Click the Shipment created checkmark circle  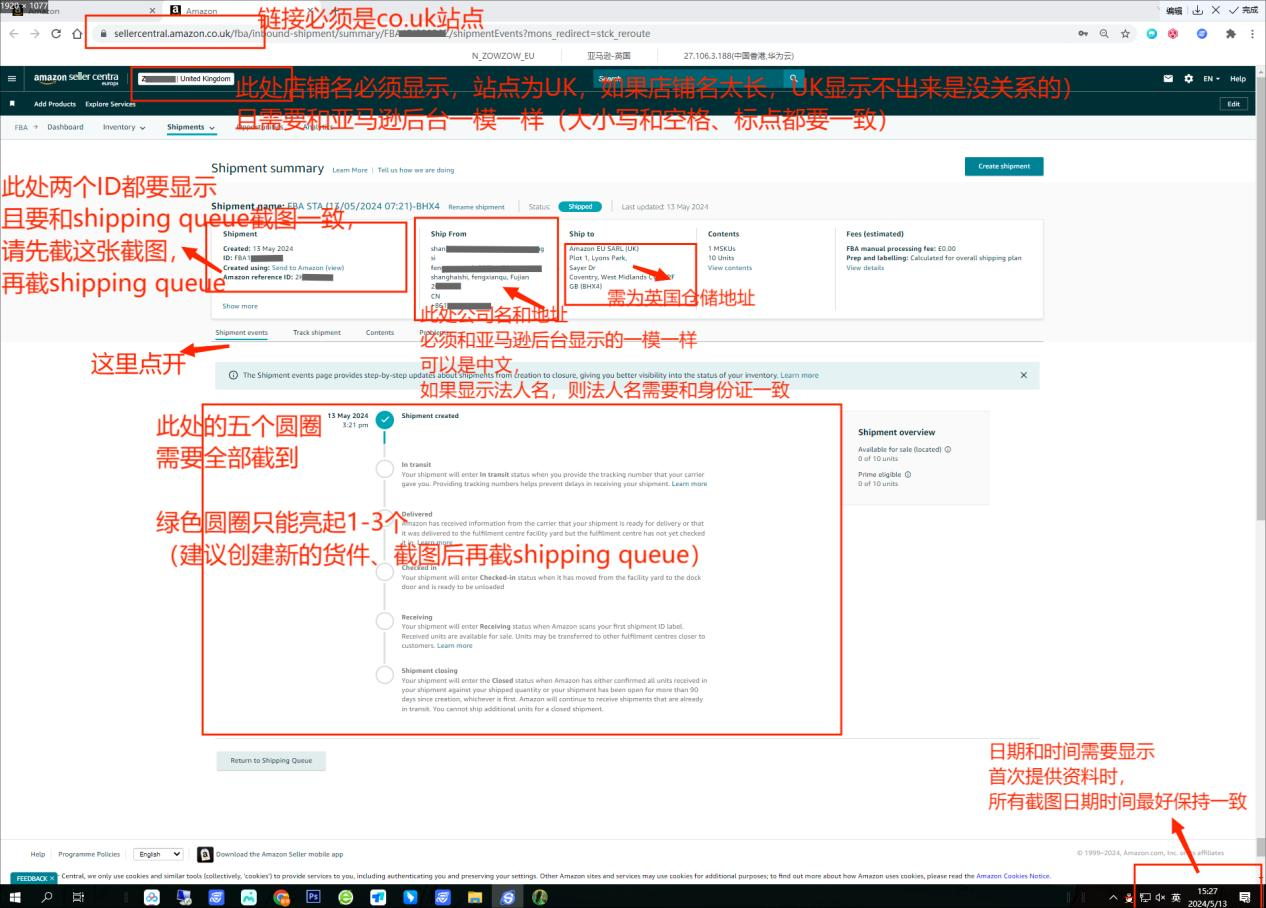pos(384,420)
